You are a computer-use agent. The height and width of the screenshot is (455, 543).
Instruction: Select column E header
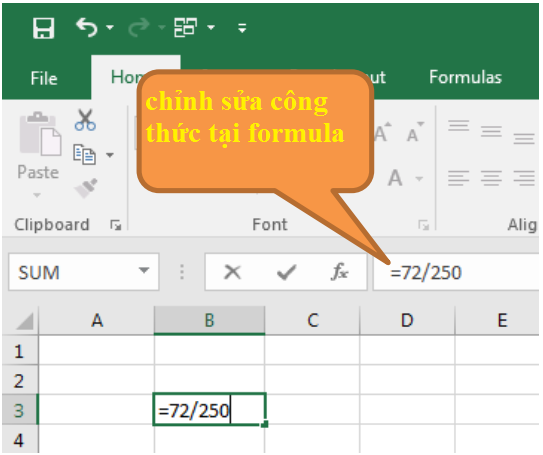pos(497,321)
